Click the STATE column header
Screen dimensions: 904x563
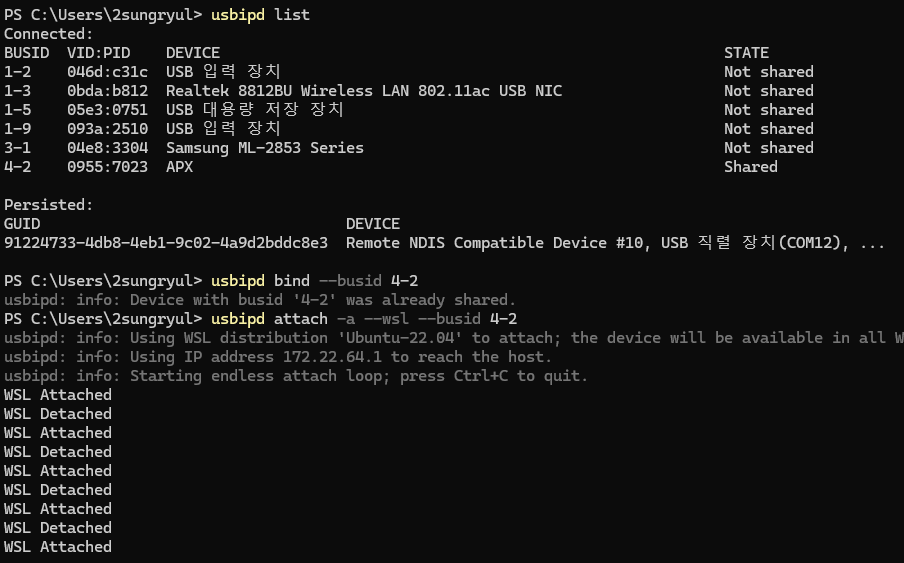746,53
